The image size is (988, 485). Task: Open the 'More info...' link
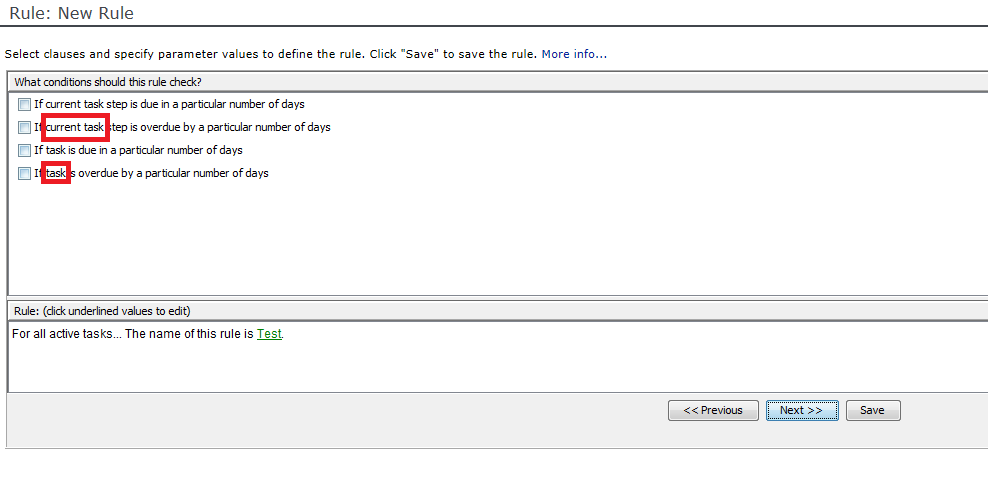(x=574, y=54)
